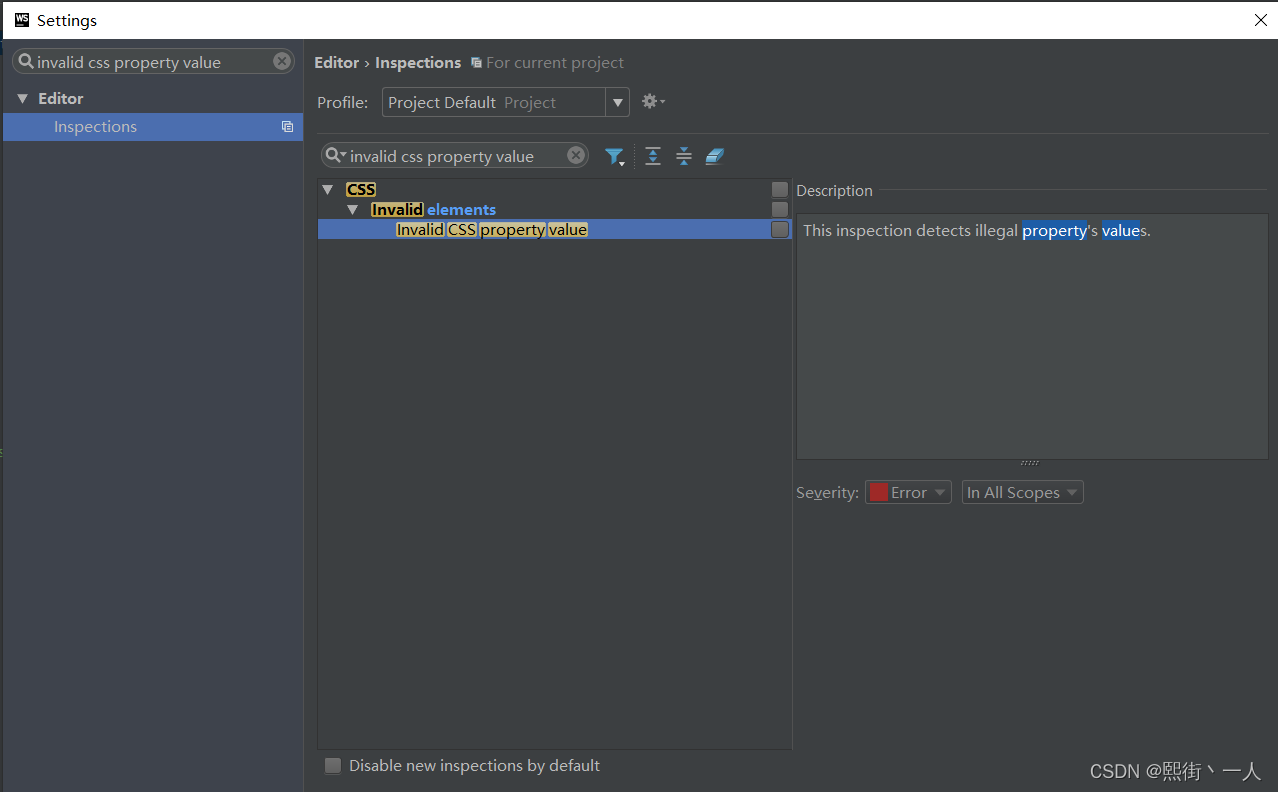Expand all inspection tree nodes

(x=652, y=156)
